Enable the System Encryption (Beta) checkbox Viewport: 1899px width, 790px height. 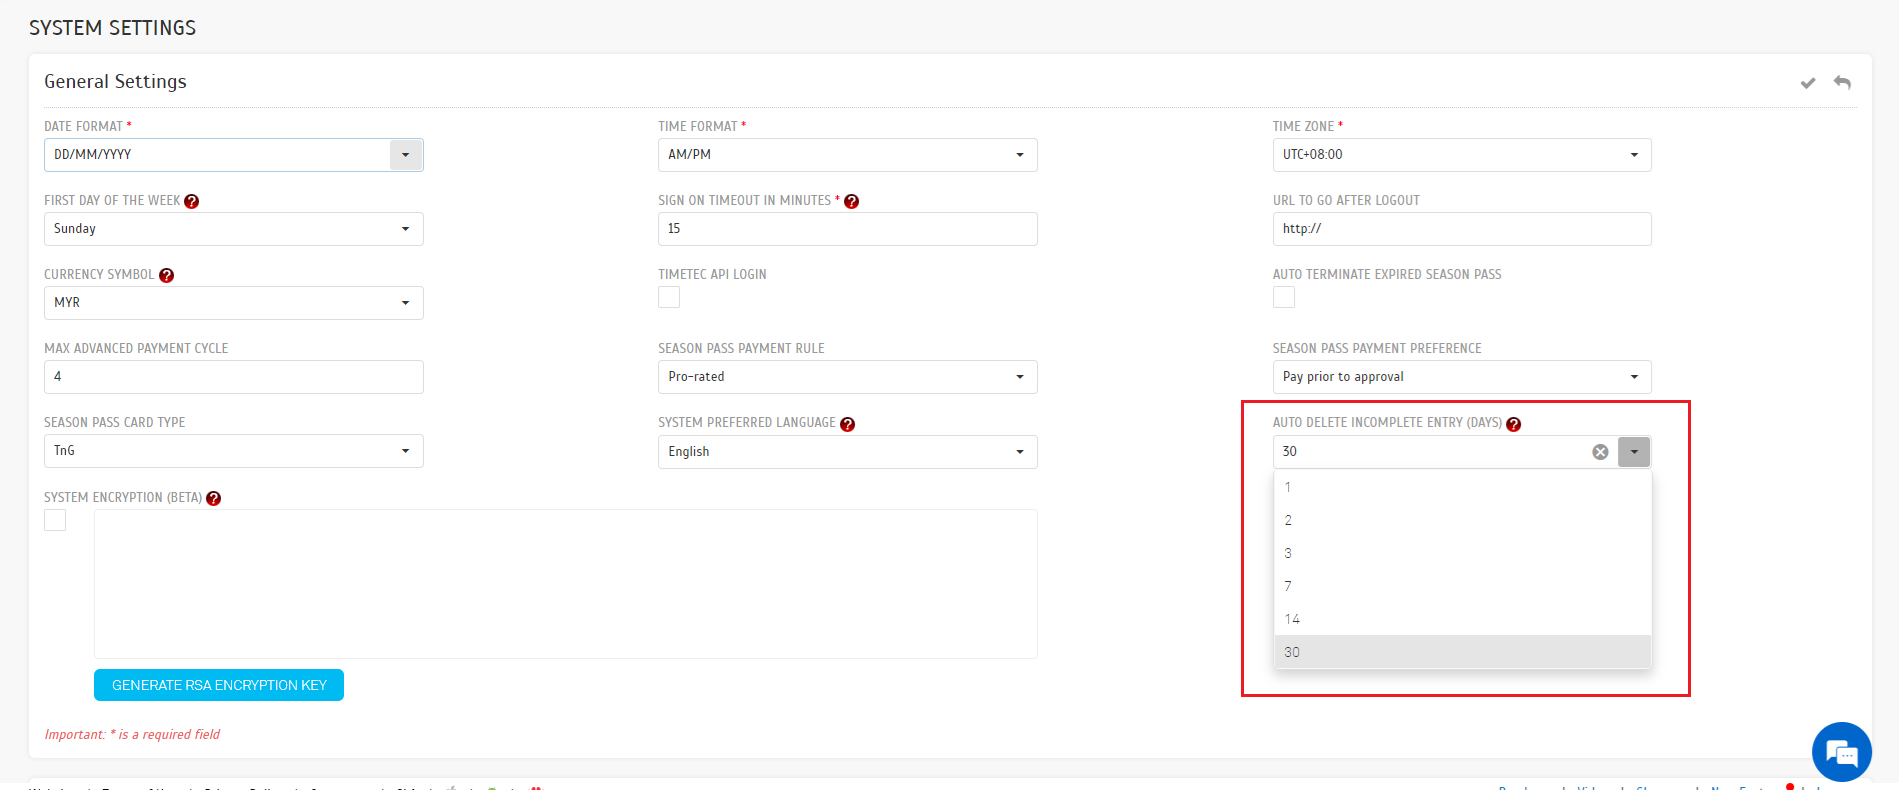55,520
